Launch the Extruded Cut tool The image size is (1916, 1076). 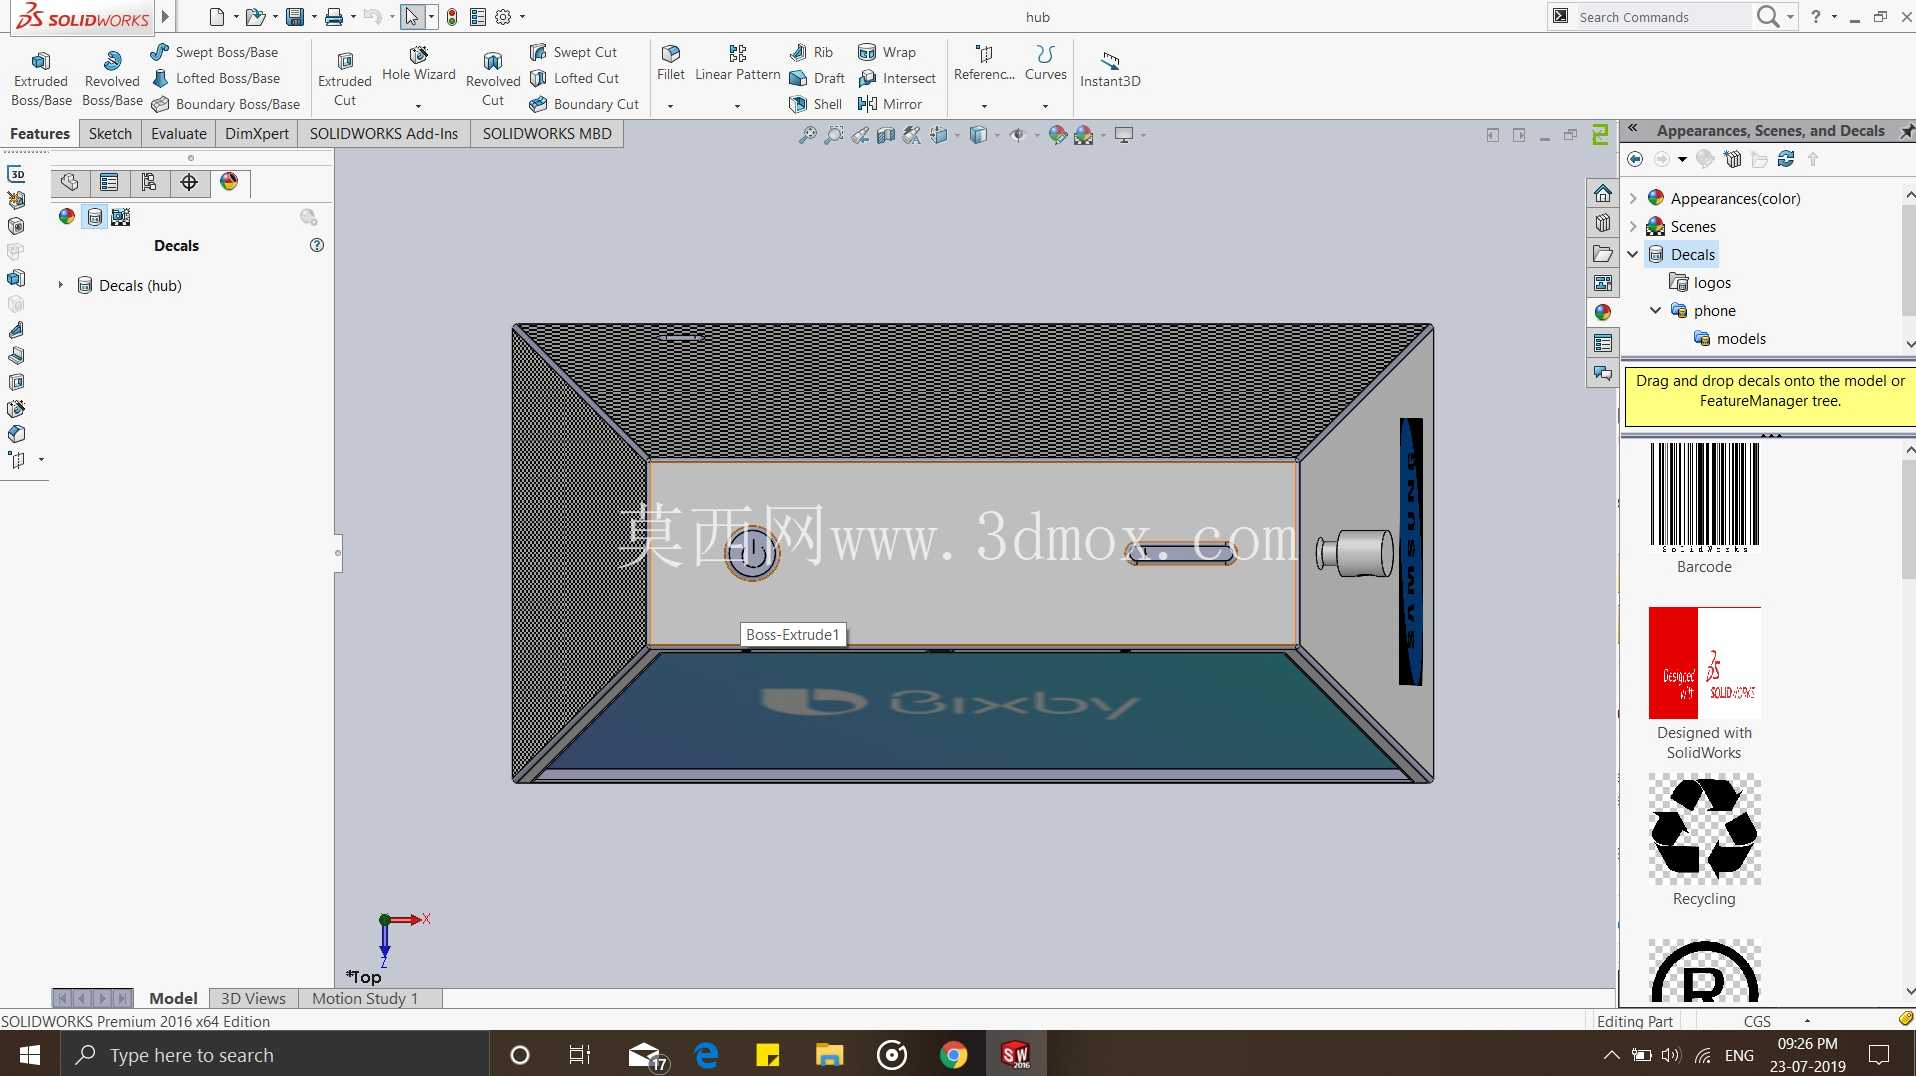click(x=345, y=79)
